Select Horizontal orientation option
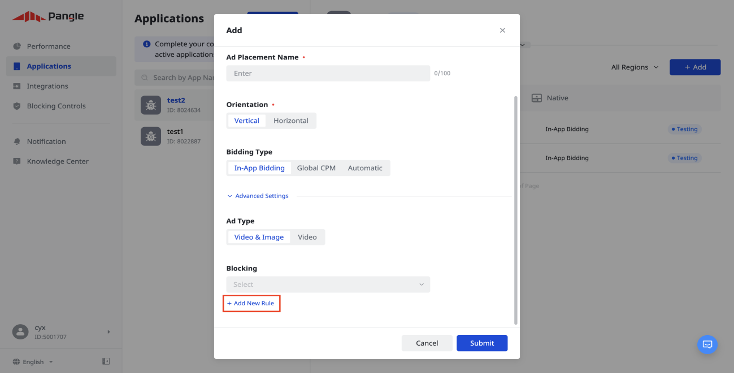The height and width of the screenshot is (374, 734). click(291, 121)
